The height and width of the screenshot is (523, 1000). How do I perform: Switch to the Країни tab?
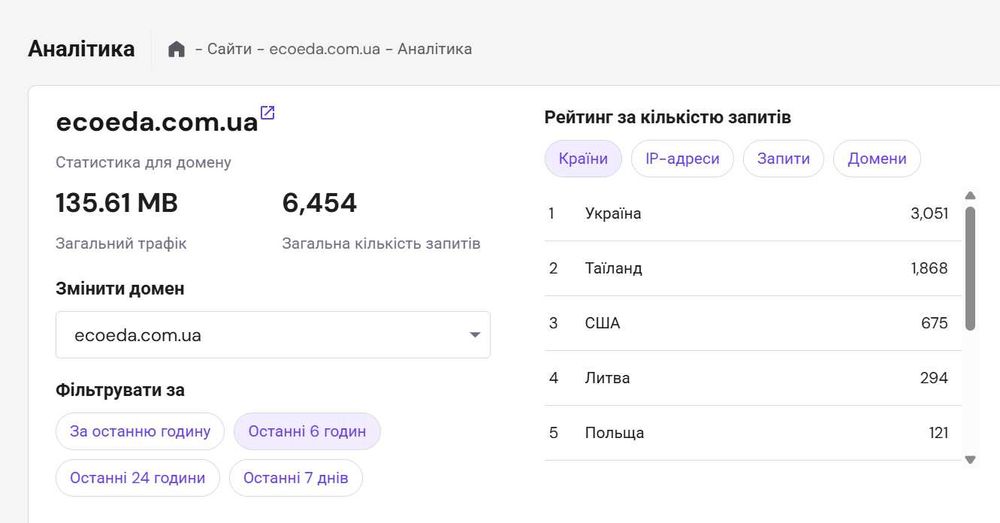583,159
